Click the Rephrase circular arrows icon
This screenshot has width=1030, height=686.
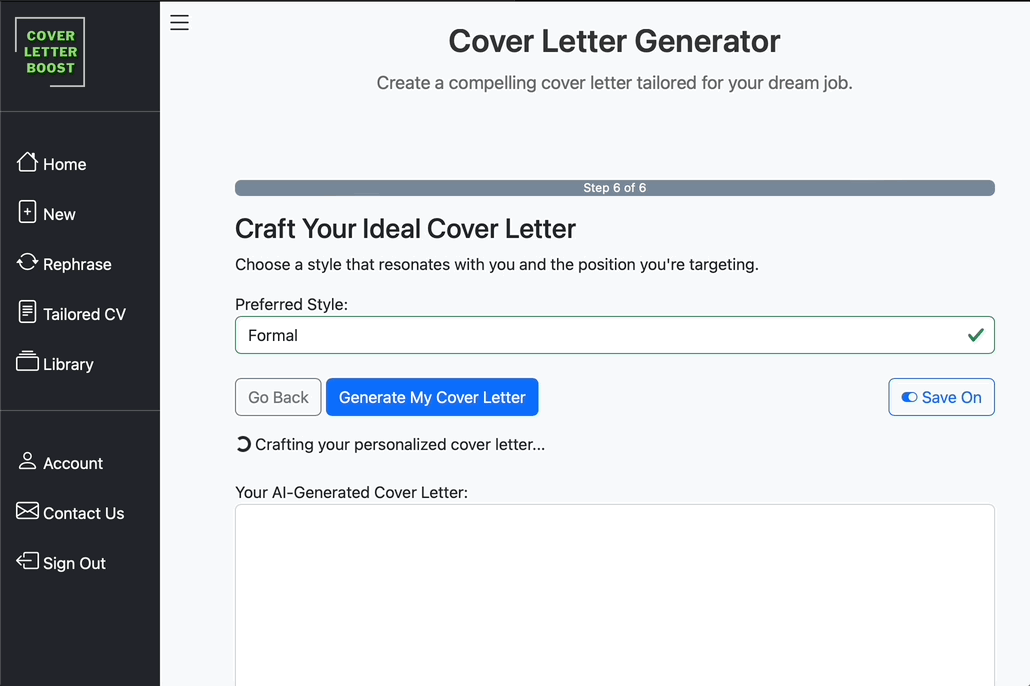[27, 262]
